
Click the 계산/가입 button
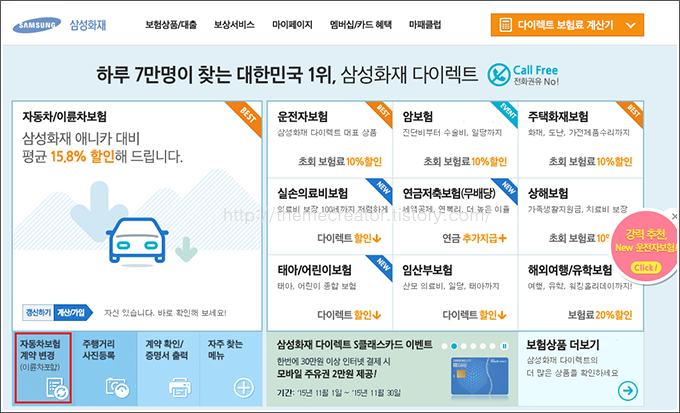coord(73,312)
